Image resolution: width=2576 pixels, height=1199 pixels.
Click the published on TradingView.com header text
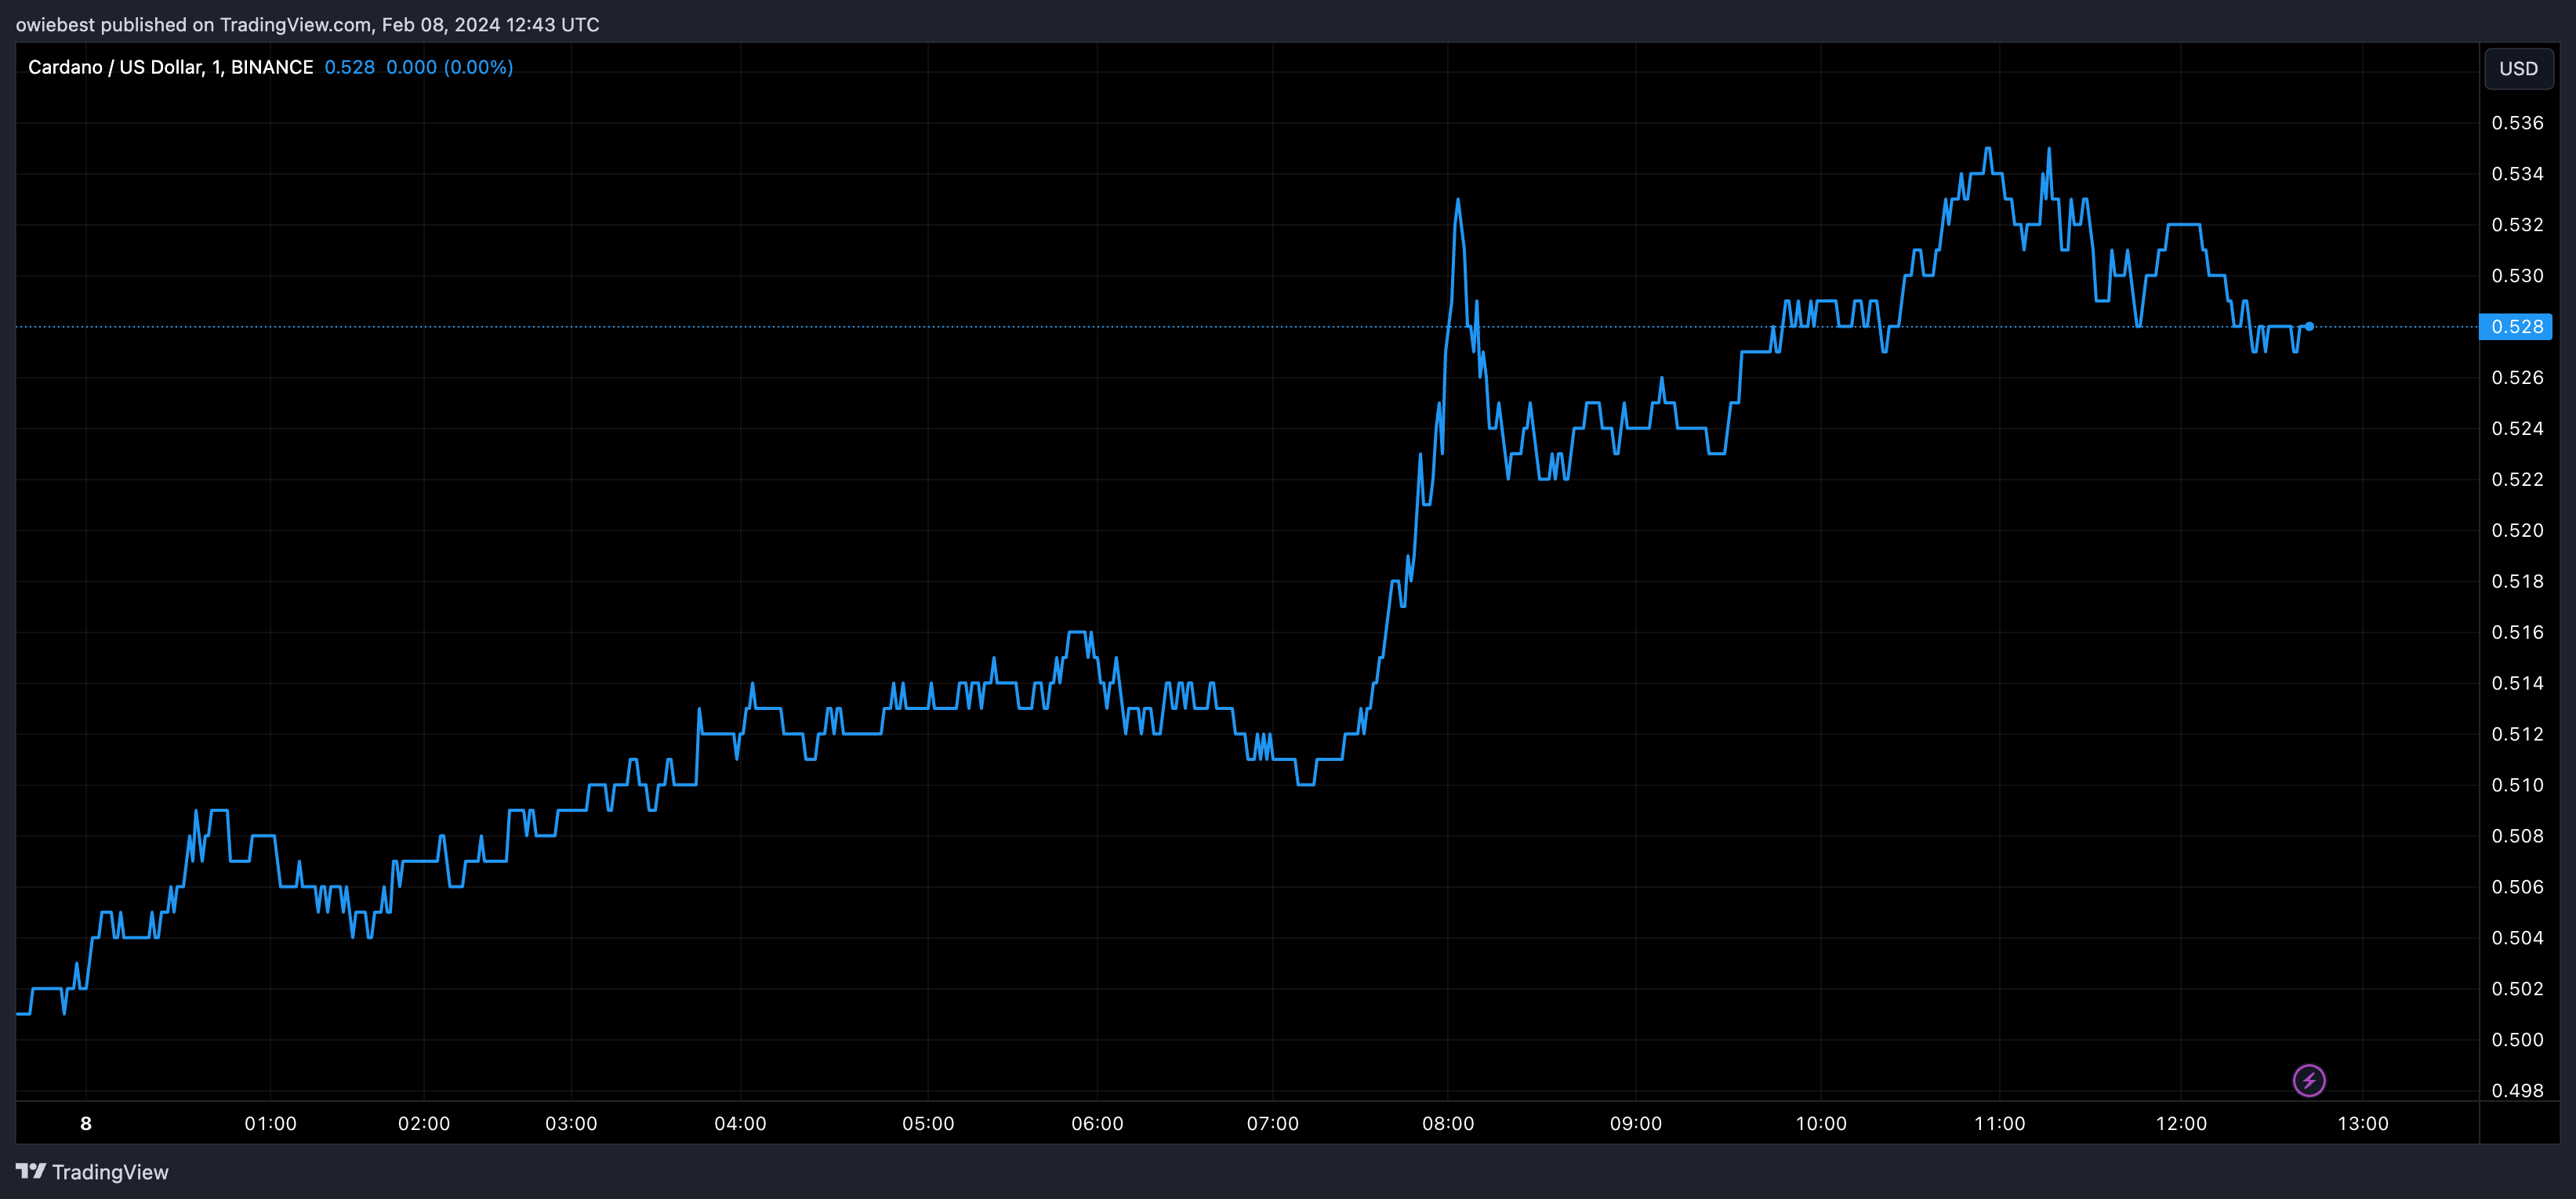point(307,24)
